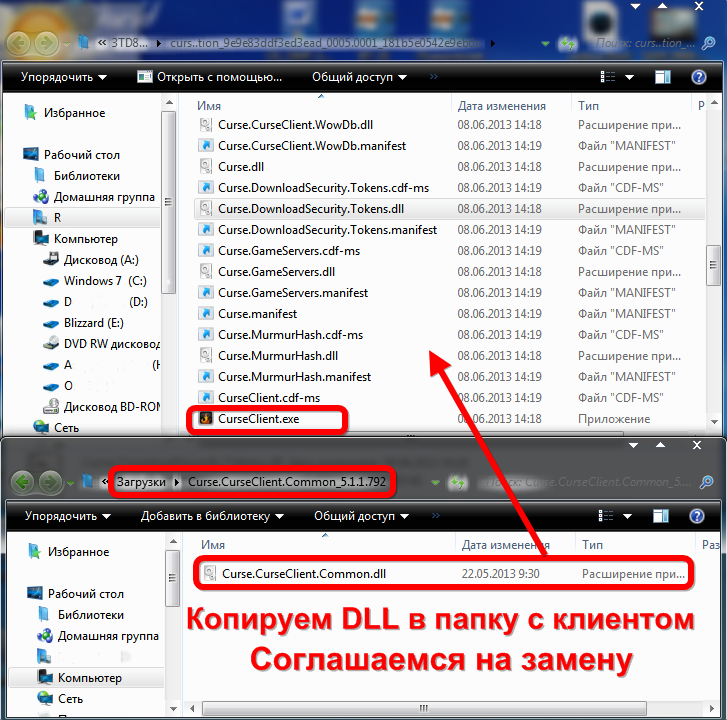This screenshot has height=720, width=727.
Task: Select the Curse.GameServers.dll file
Action: tap(278, 272)
